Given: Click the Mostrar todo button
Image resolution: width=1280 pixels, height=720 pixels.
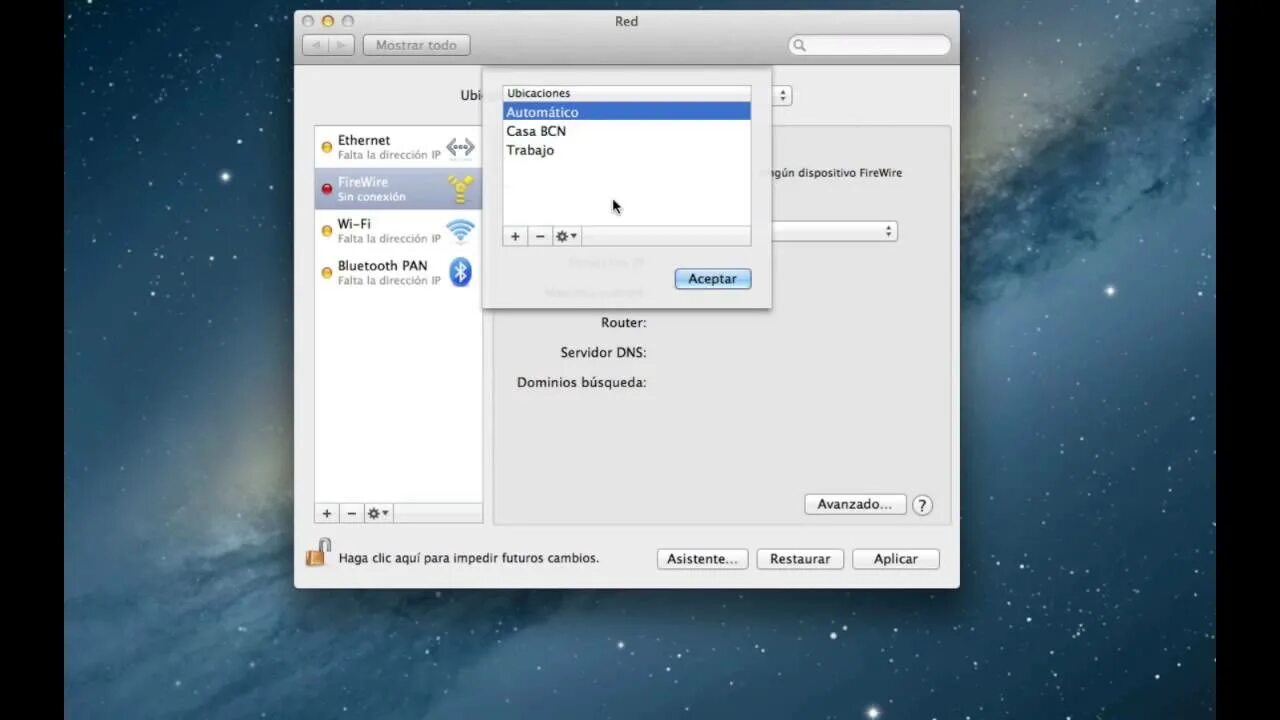Looking at the screenshot, I should 416,45.
